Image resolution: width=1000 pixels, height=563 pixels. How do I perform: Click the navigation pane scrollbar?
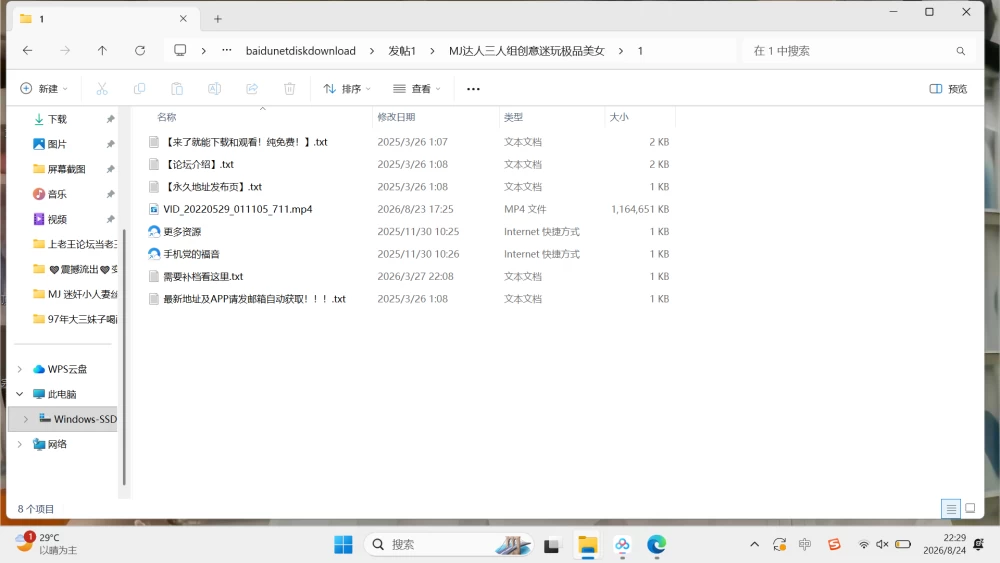(124, 357)
